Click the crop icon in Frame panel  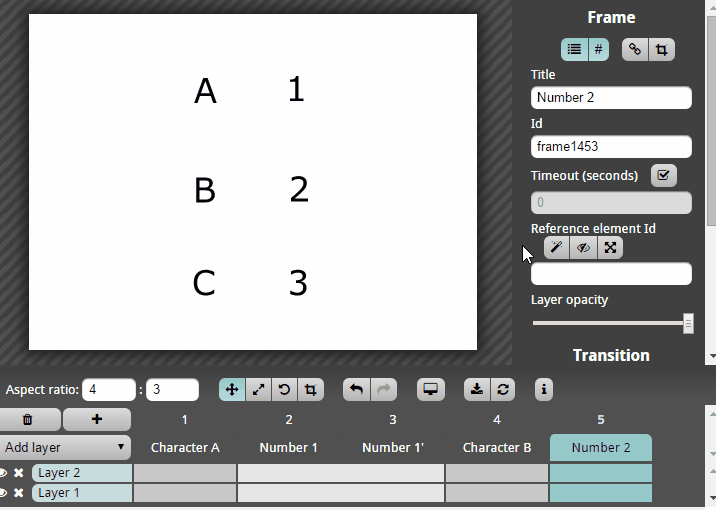pos(661,49)
